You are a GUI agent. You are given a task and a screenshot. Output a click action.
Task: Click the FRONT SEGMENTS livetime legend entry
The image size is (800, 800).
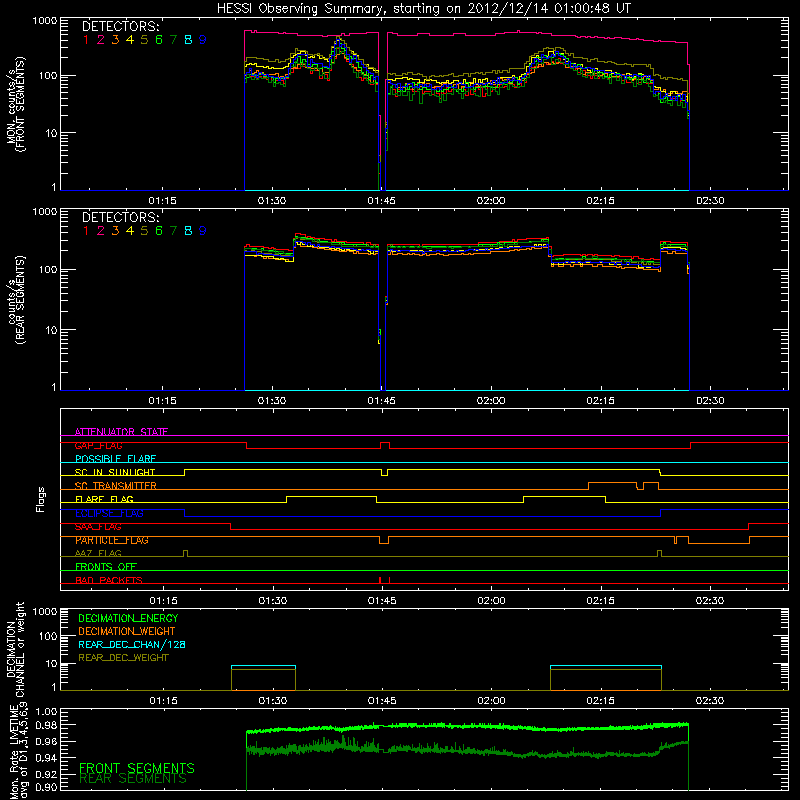[x=137, y=768]
